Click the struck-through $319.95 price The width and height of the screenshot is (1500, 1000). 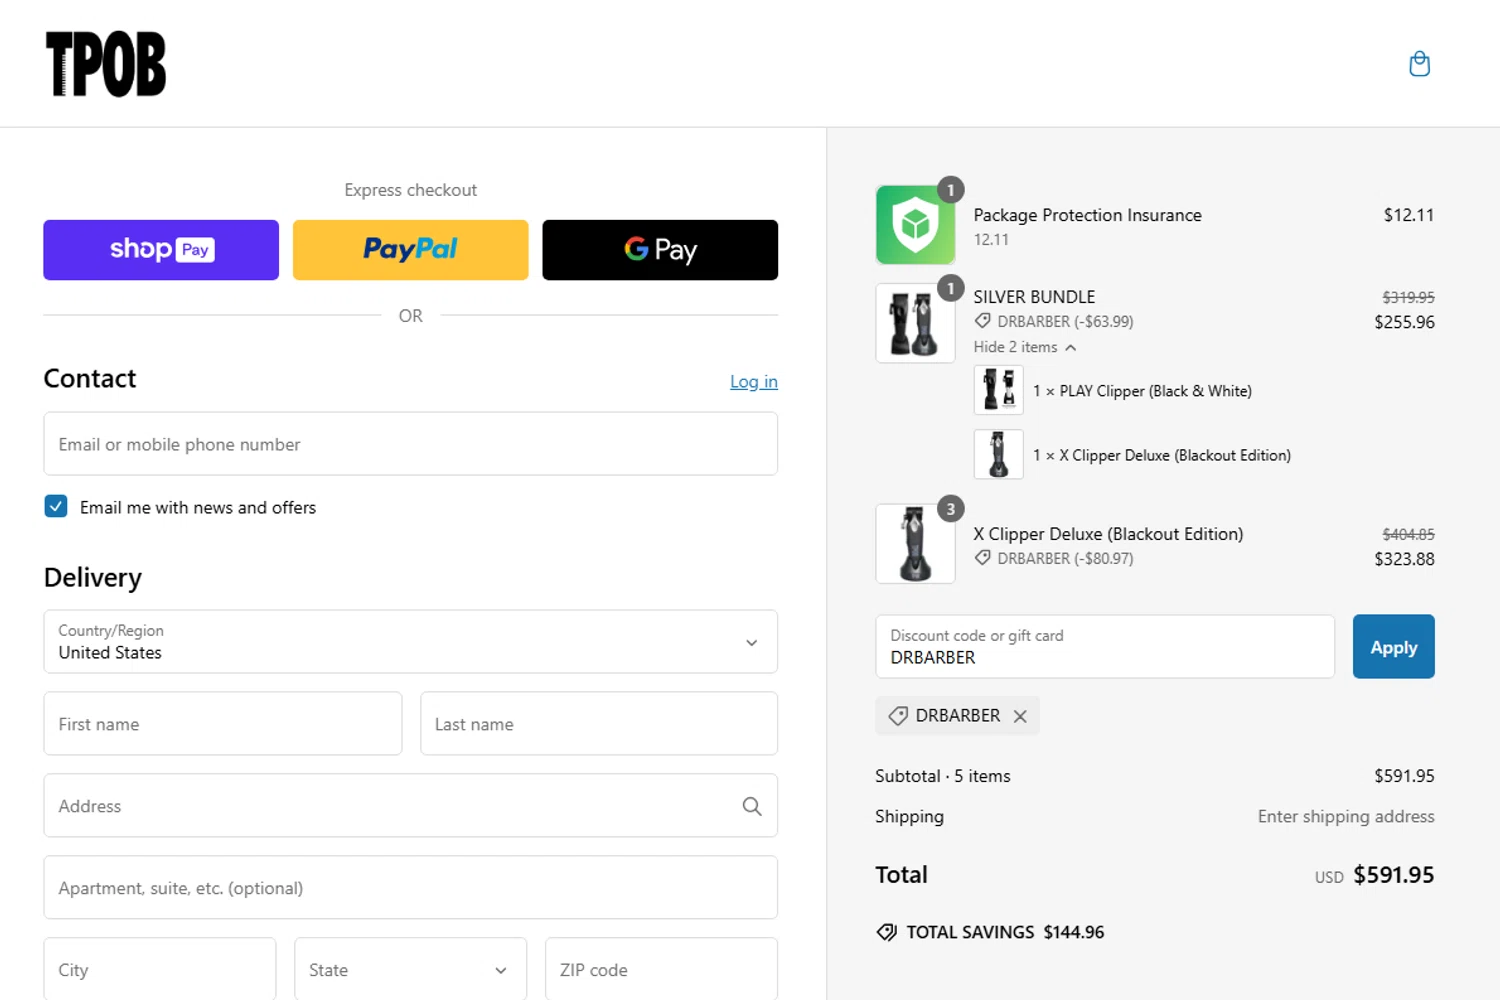[x=1408, y=297]
